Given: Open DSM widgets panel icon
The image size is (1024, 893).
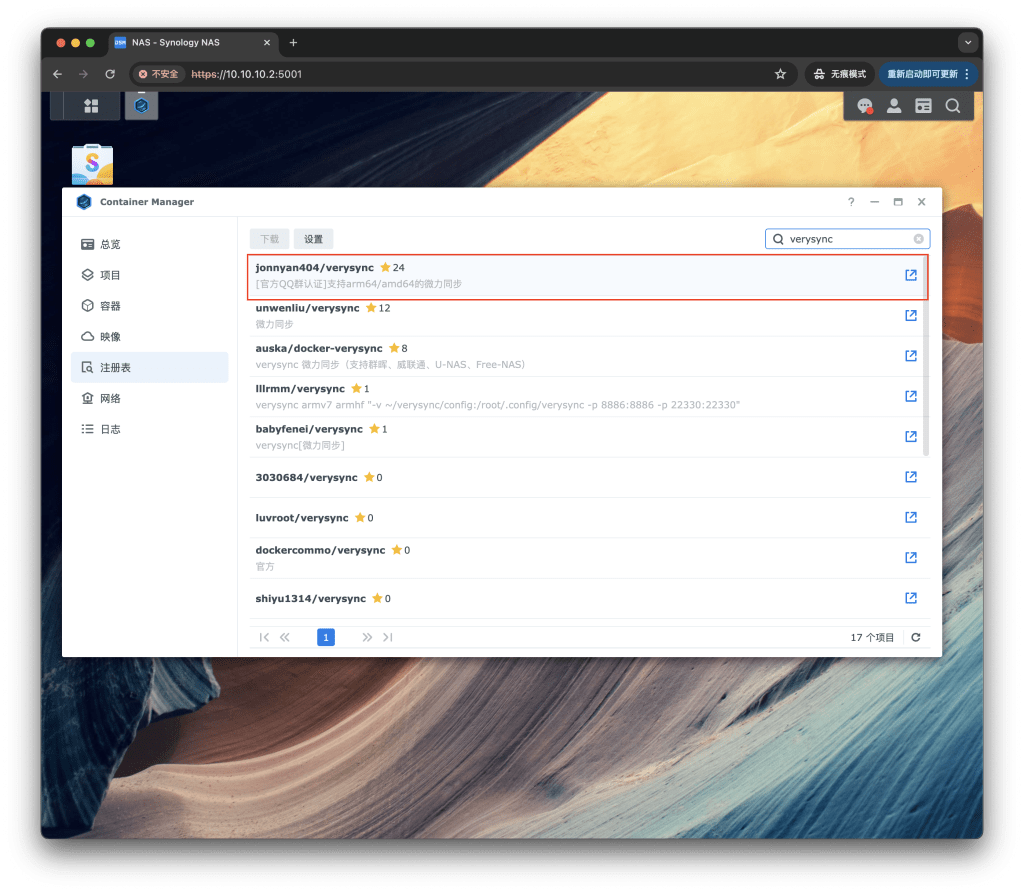Looking at the screenshot, I should point(923,106).
